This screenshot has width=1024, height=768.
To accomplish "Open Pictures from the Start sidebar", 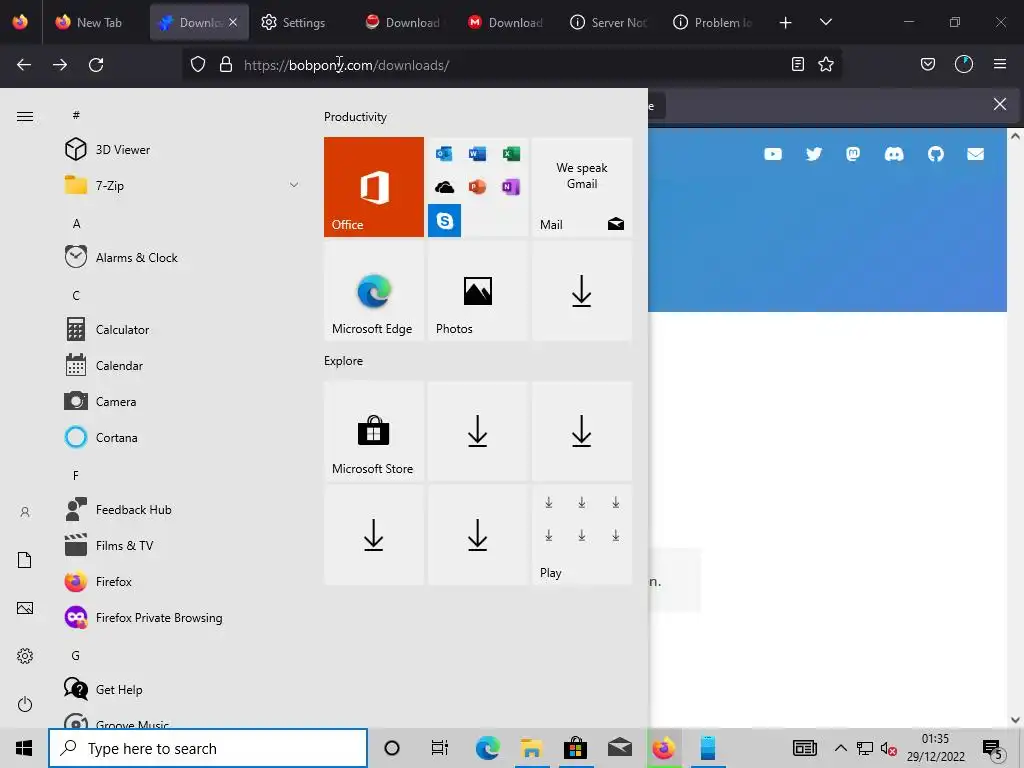I will point(25,608).
